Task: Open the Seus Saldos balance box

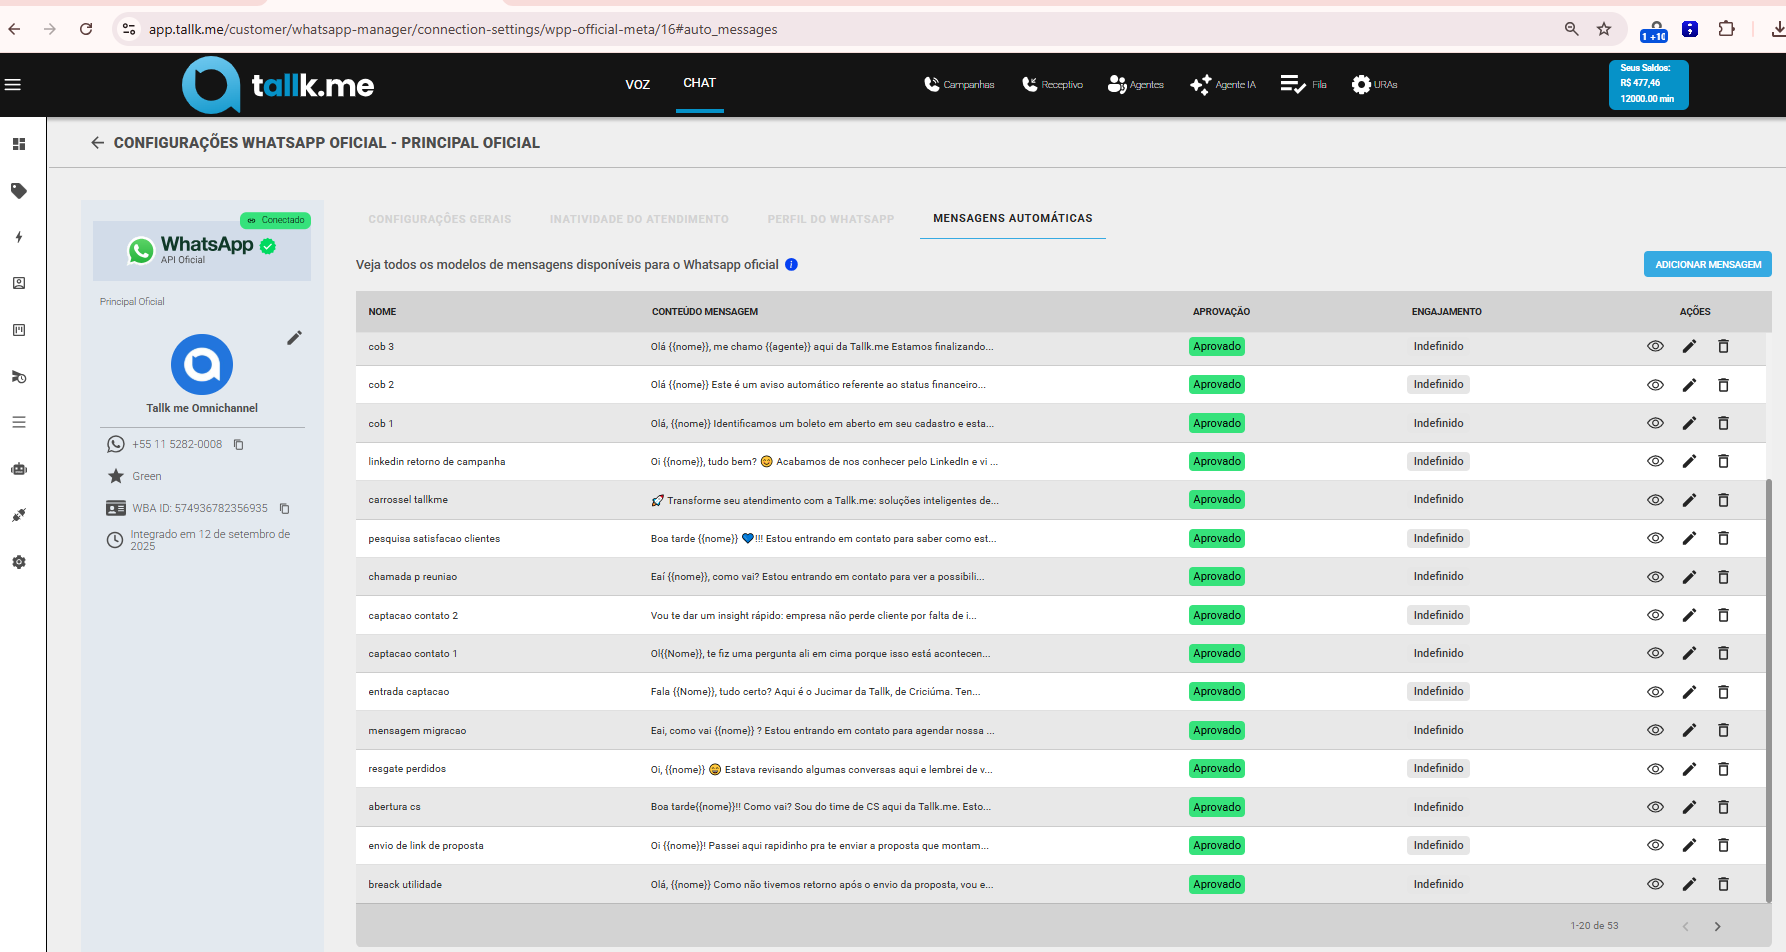Action: tap(1648, 84)
